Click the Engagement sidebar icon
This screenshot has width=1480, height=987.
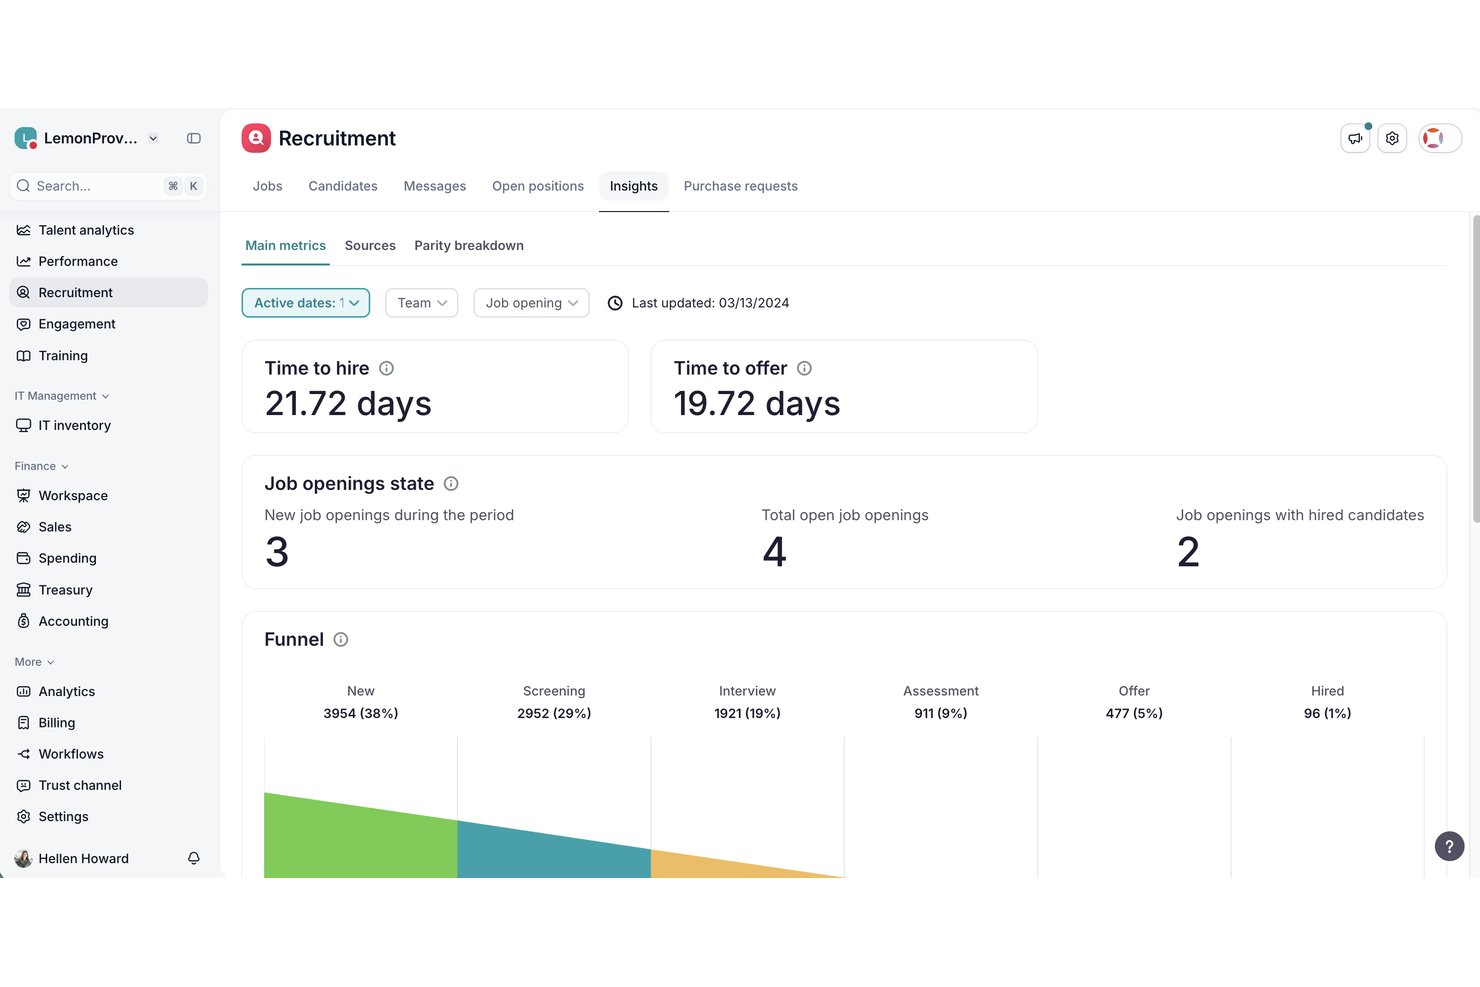click(23, 324)
